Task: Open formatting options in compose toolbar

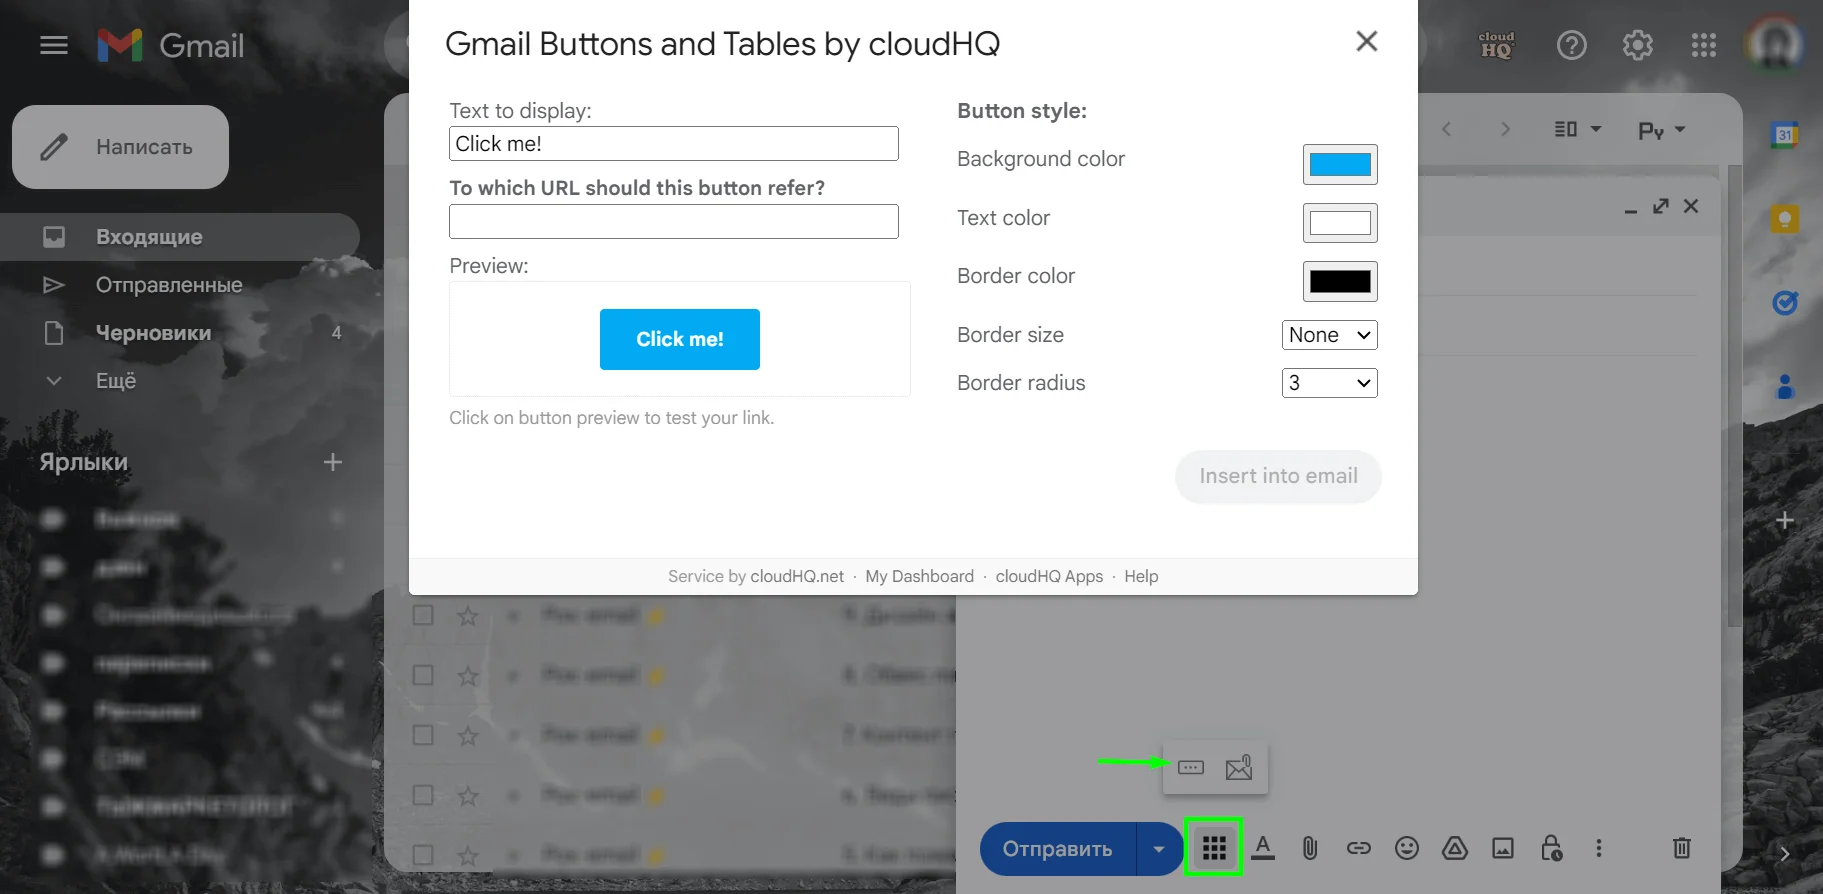Action: (1263, 848)
